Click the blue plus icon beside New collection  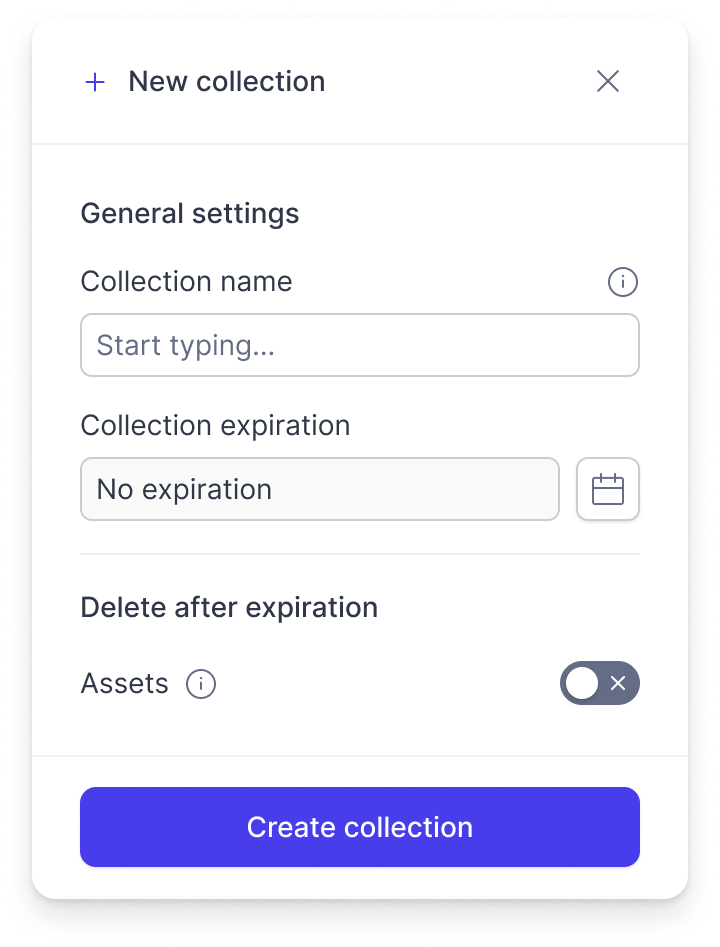(95, 82)
